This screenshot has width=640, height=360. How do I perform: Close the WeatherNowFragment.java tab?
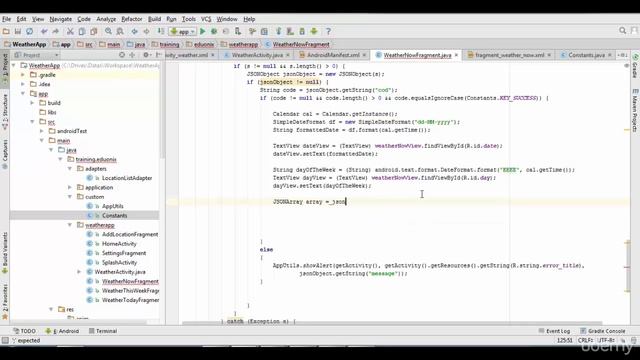[x=456, y=55]
